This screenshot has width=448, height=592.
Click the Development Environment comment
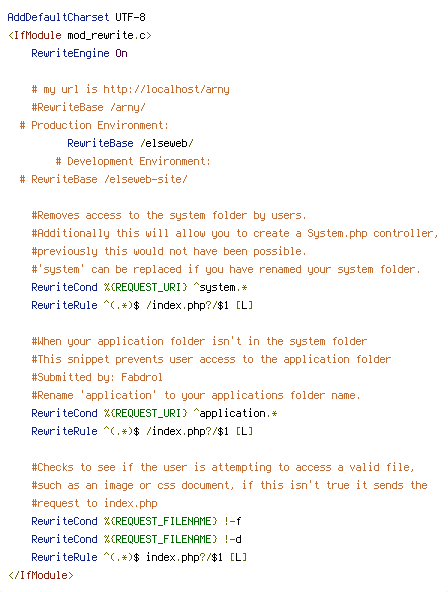coord(133,161)
